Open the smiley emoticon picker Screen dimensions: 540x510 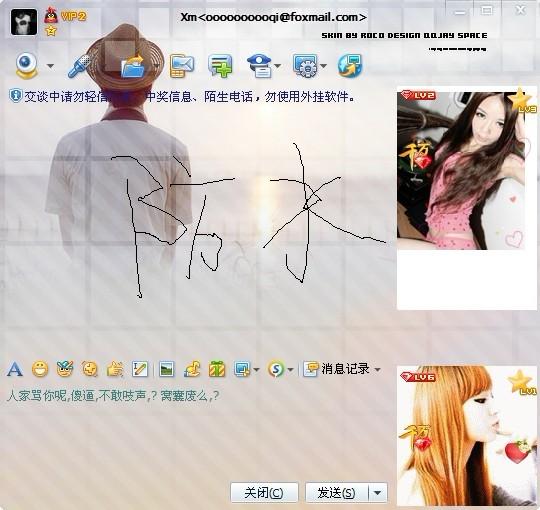tap(40, 369)
